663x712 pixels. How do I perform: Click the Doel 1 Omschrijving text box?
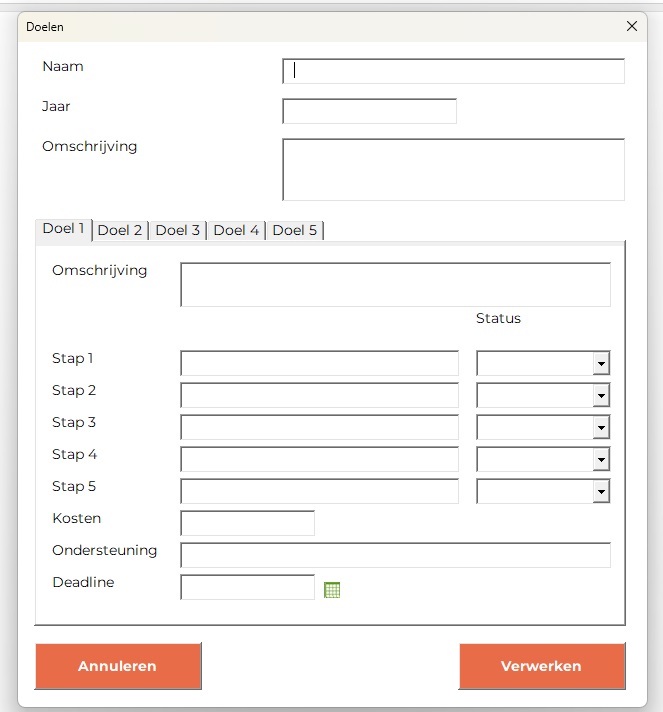(x=395, y=284)
